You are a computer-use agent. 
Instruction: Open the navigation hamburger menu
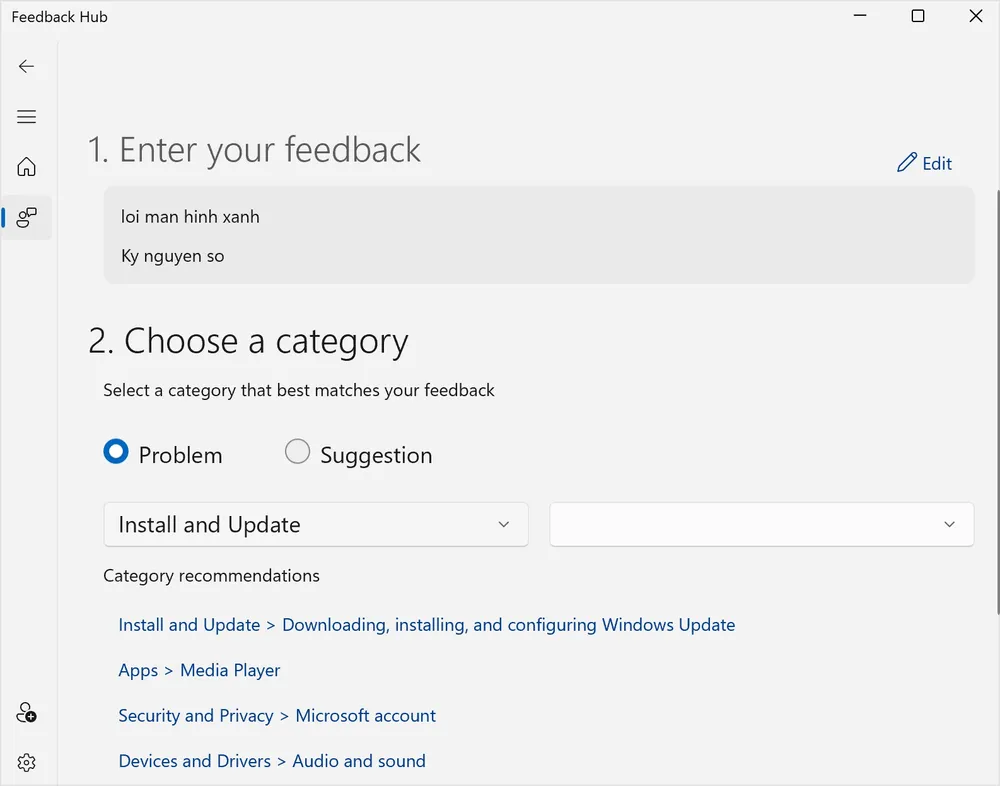[x=26, y=116]
